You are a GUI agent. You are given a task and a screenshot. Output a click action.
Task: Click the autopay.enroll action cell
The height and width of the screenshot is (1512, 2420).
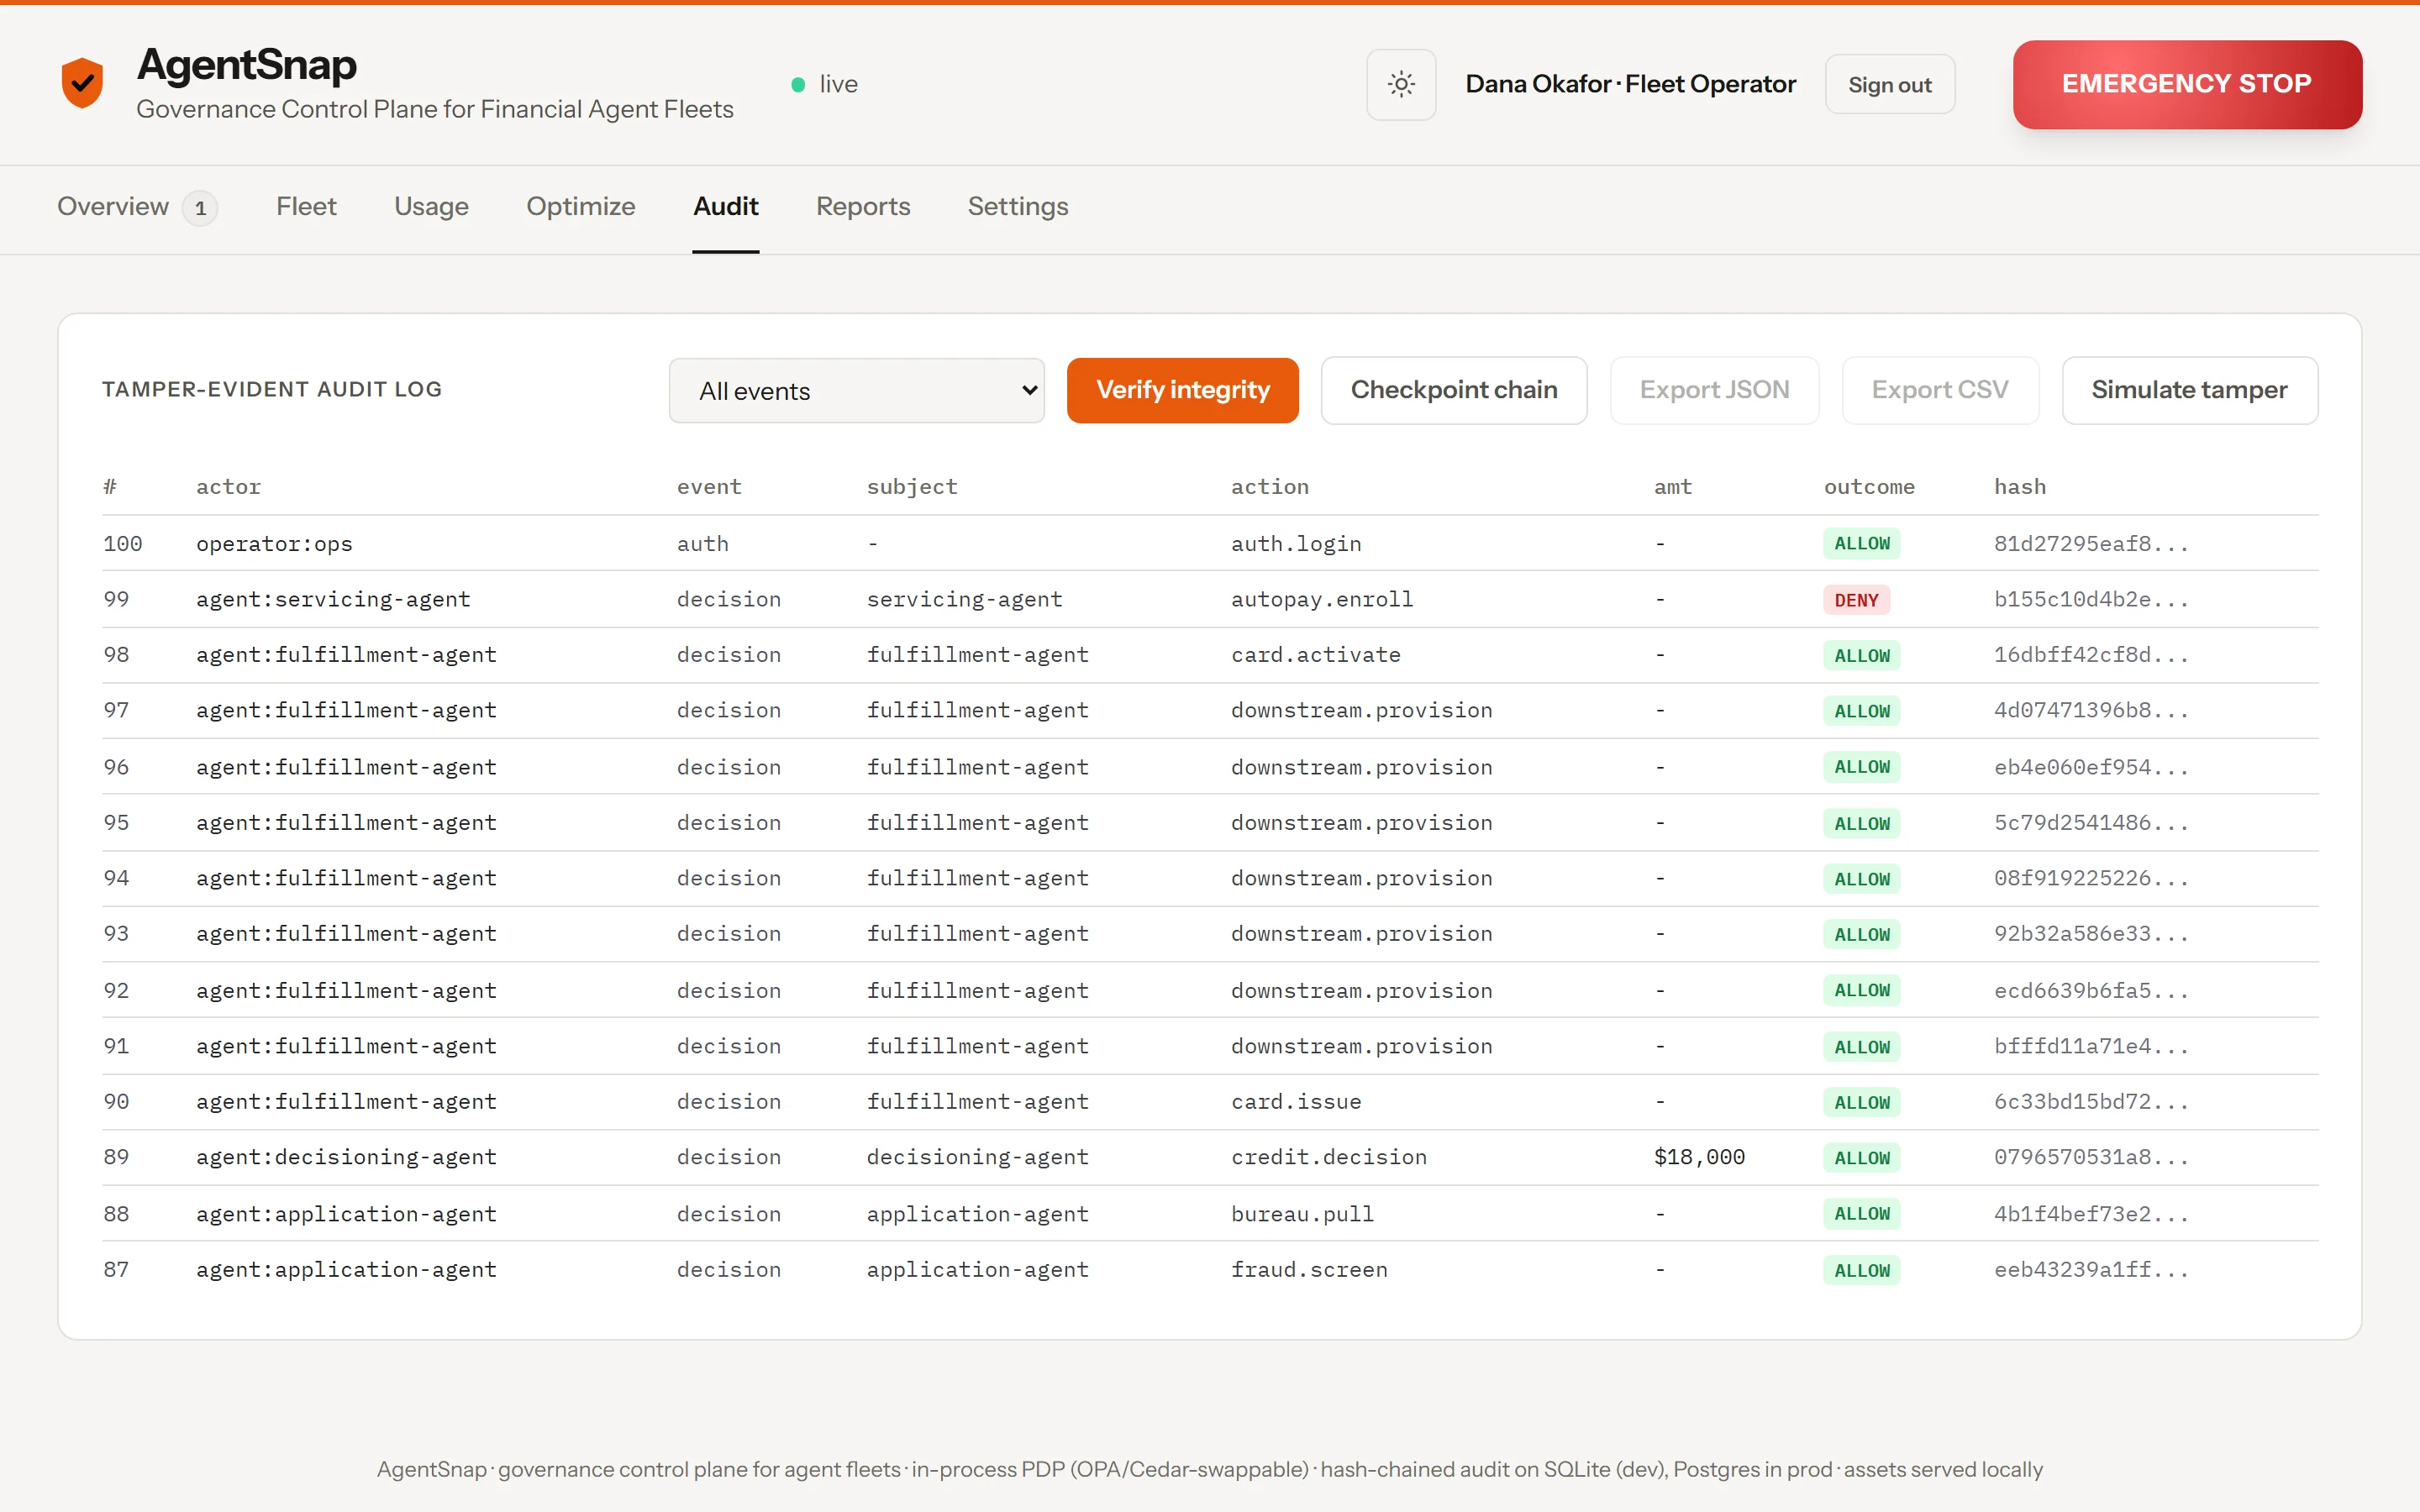tap(1321, 599)
